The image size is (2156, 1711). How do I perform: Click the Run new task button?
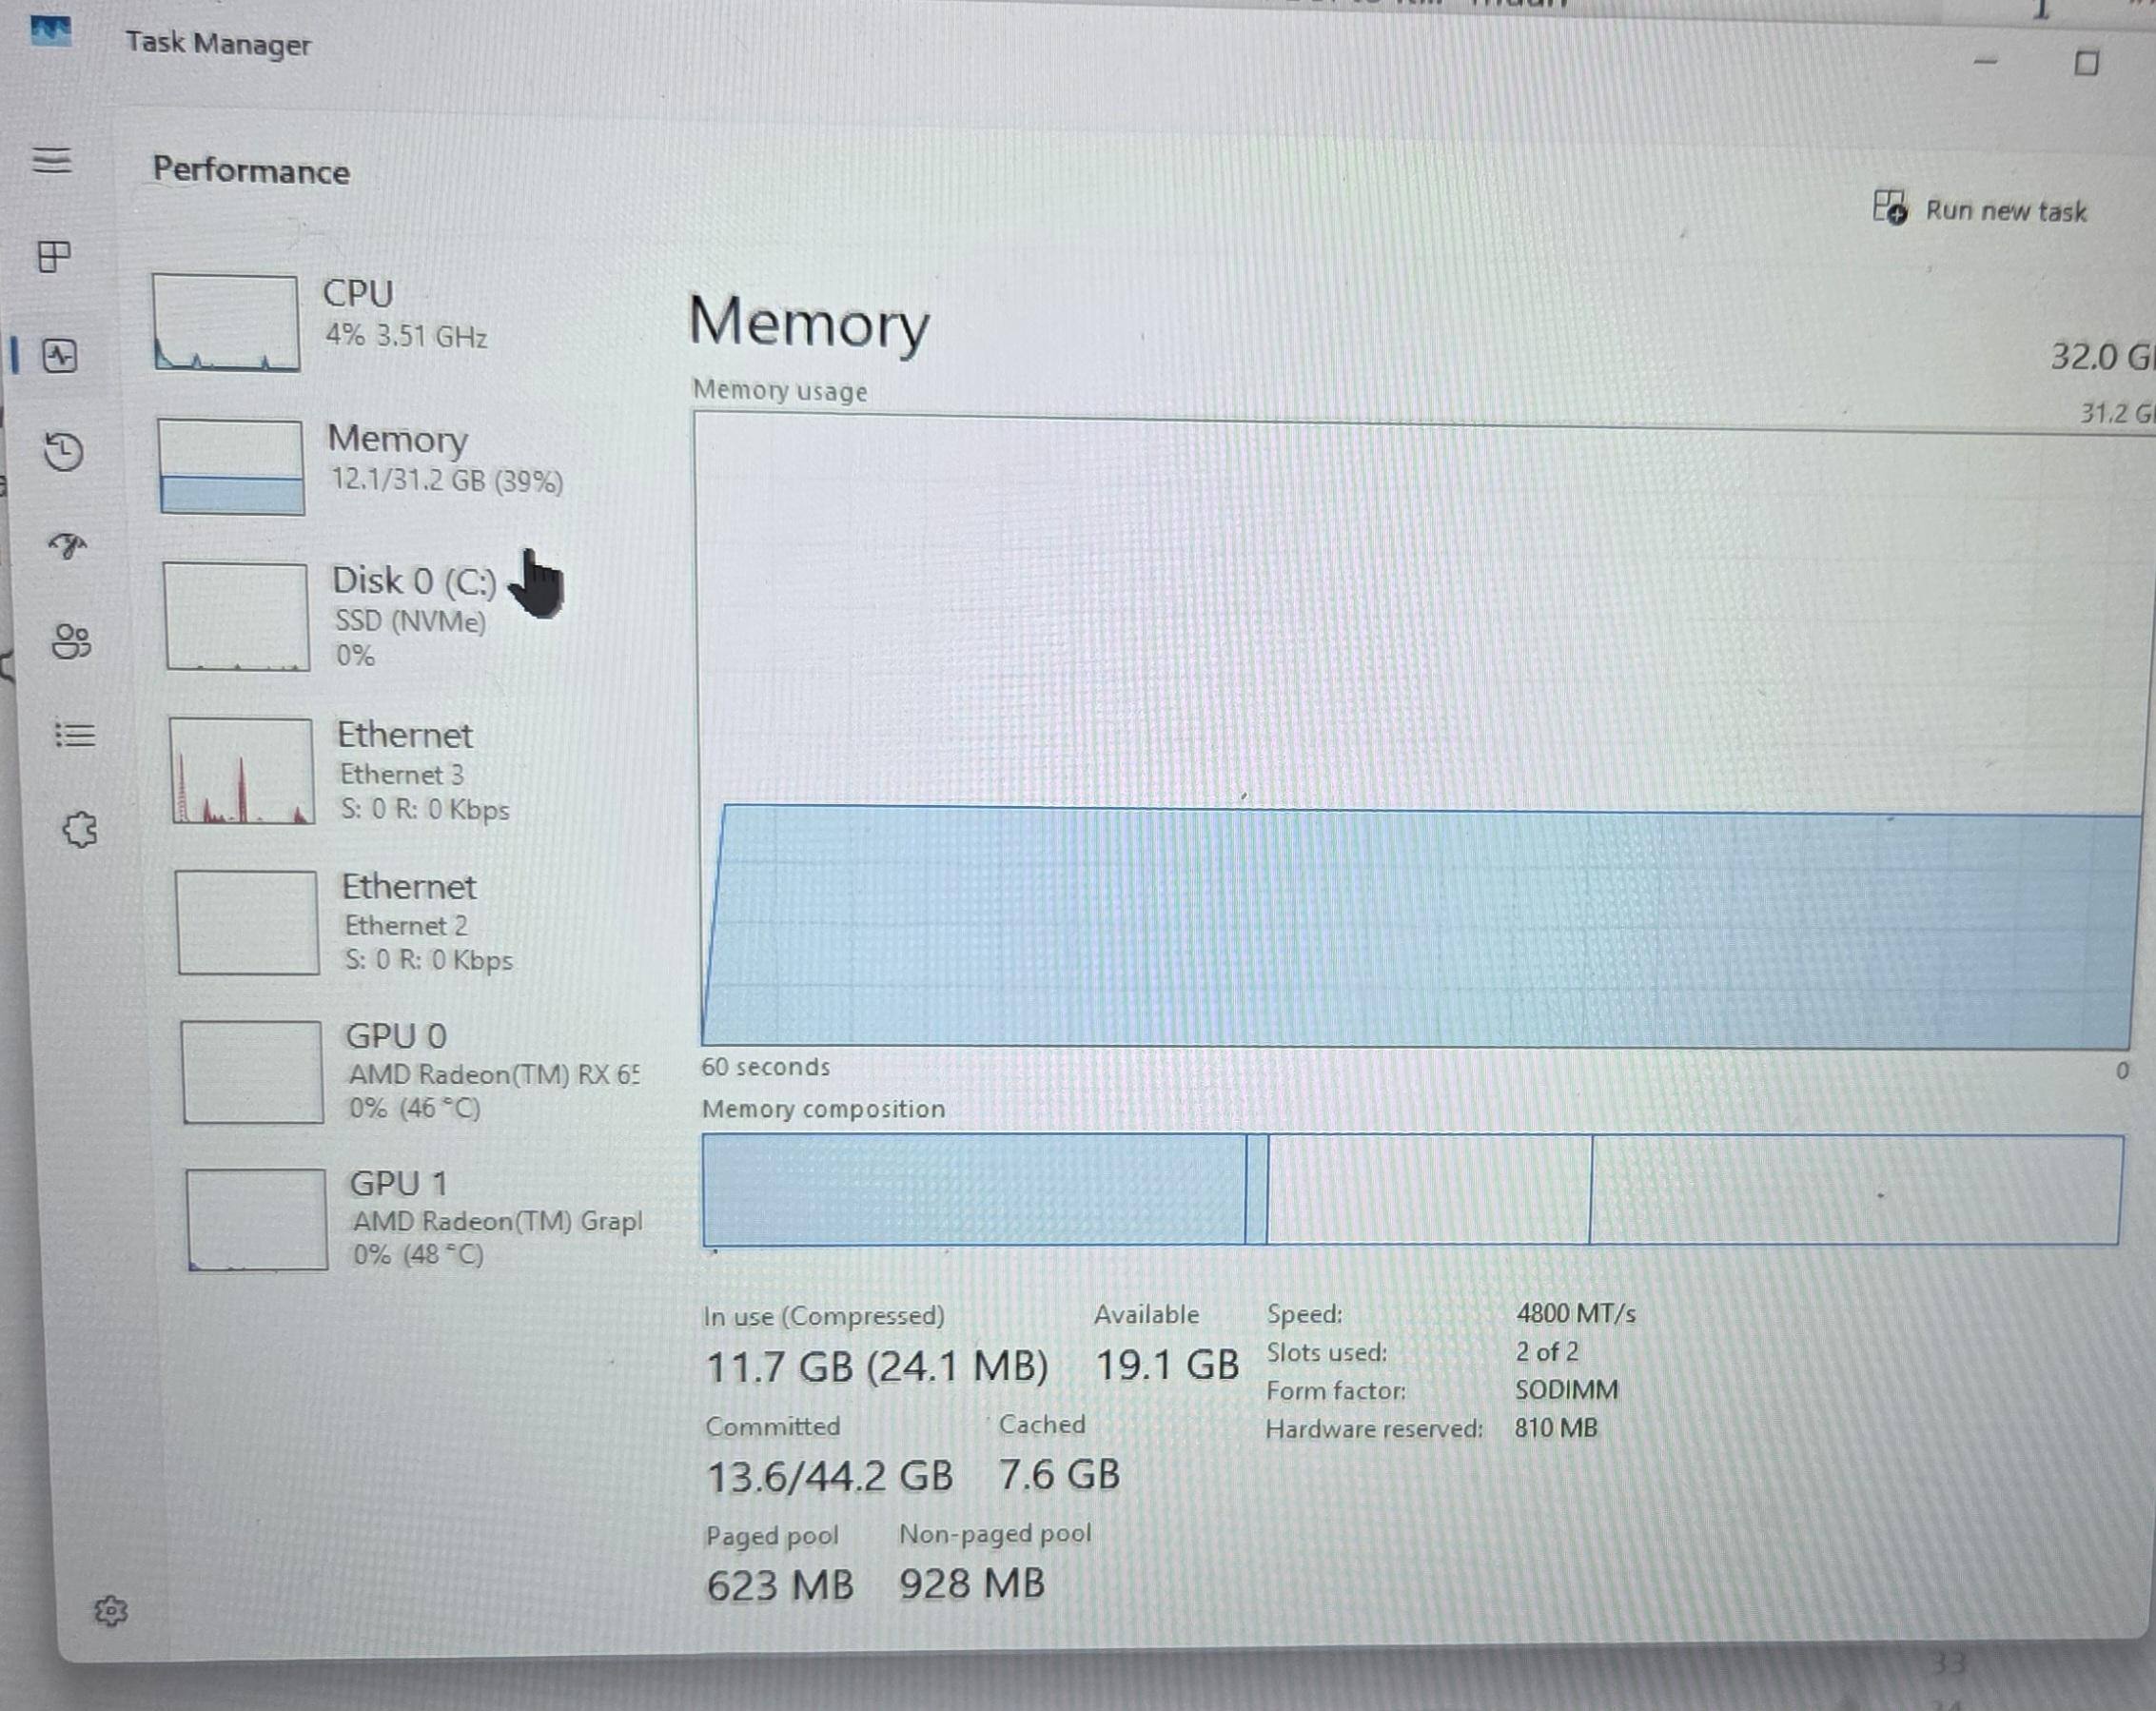coord(1980,210)
